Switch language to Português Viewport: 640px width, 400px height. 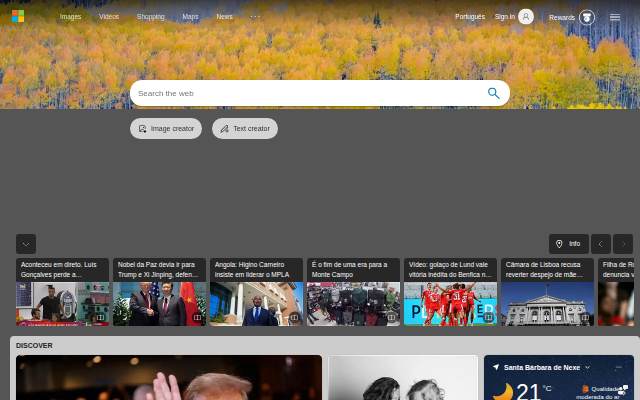click(x=470, y=17)
